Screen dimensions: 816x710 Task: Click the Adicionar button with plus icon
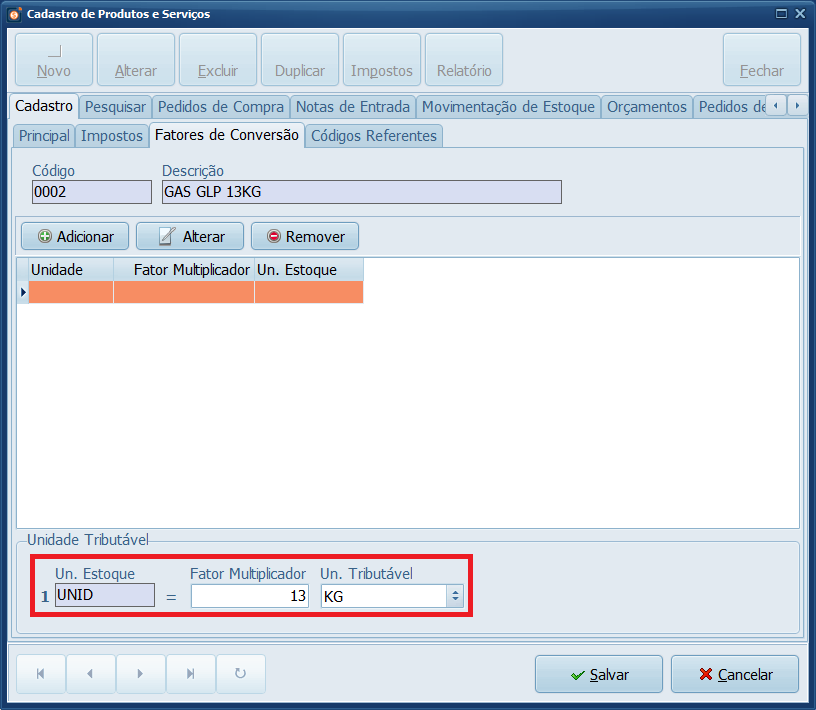tap(75, 236)
